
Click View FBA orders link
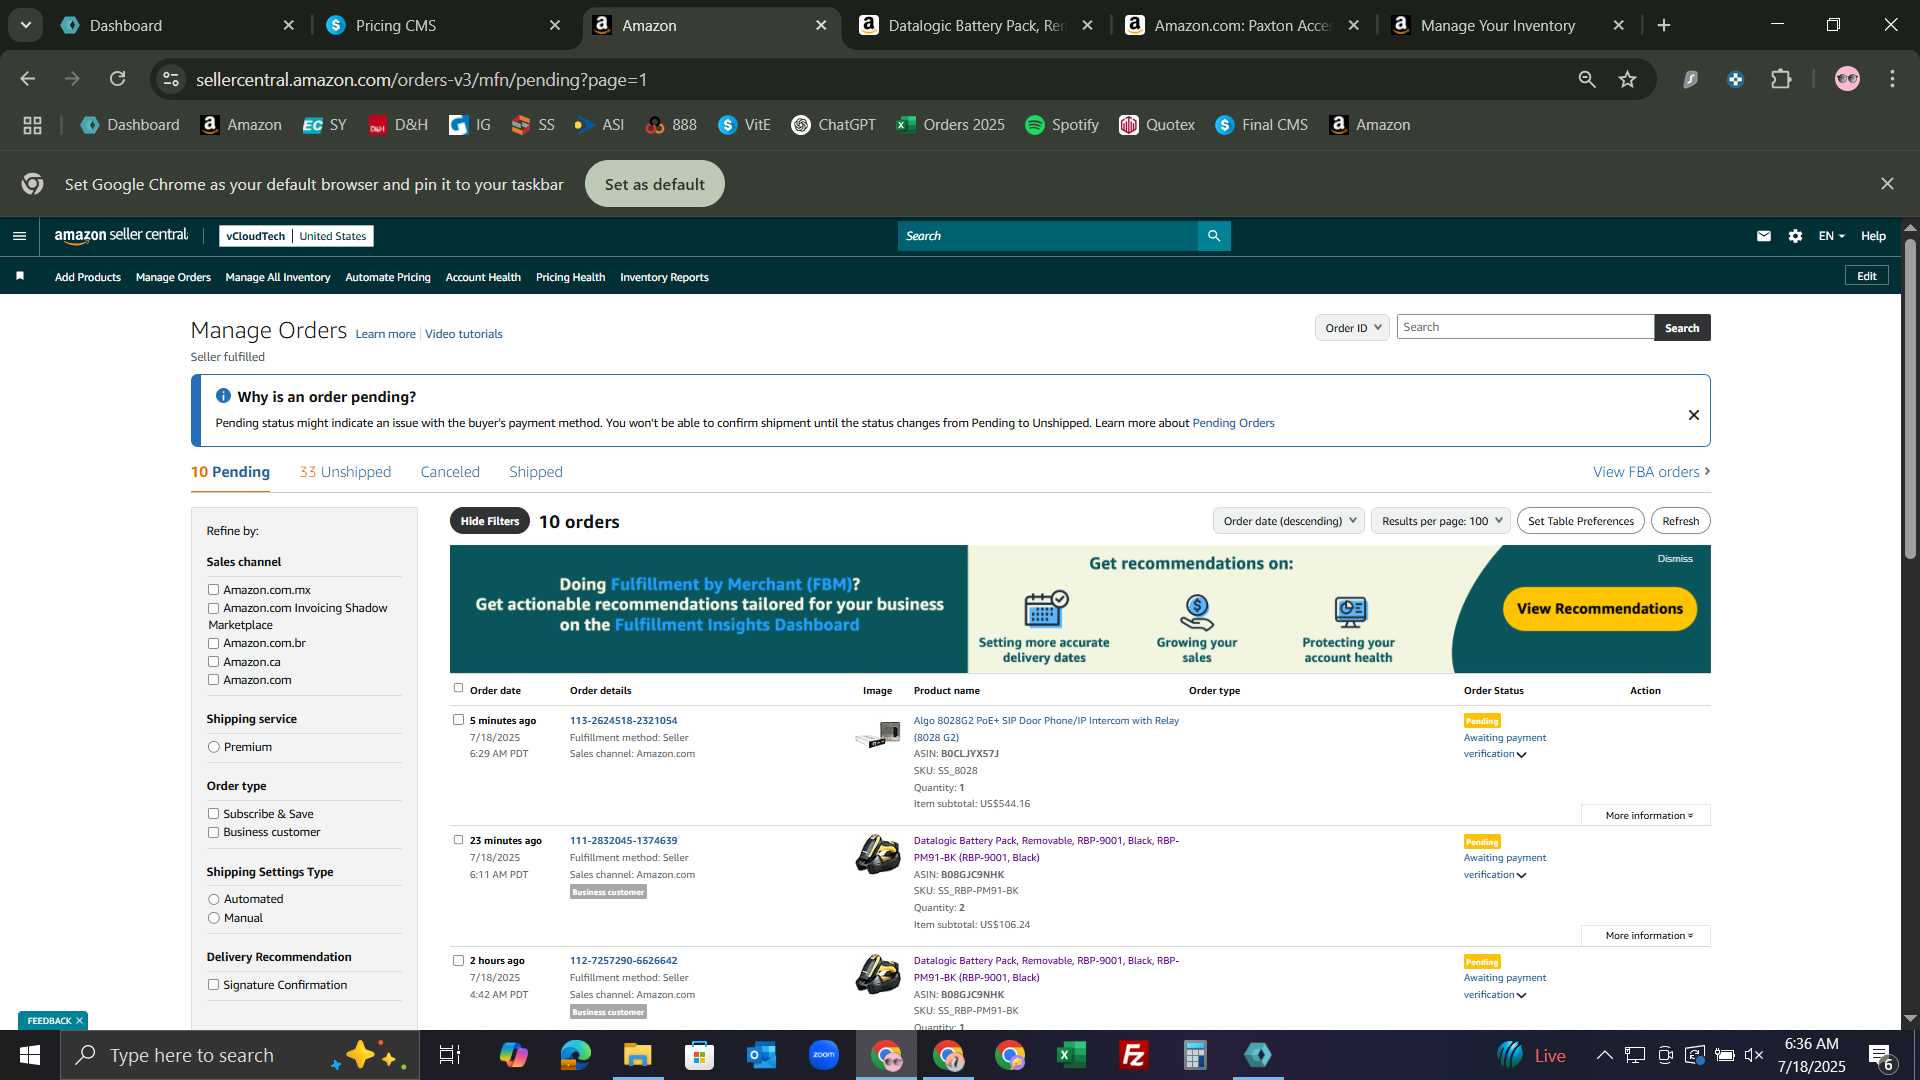point(1651,472)
